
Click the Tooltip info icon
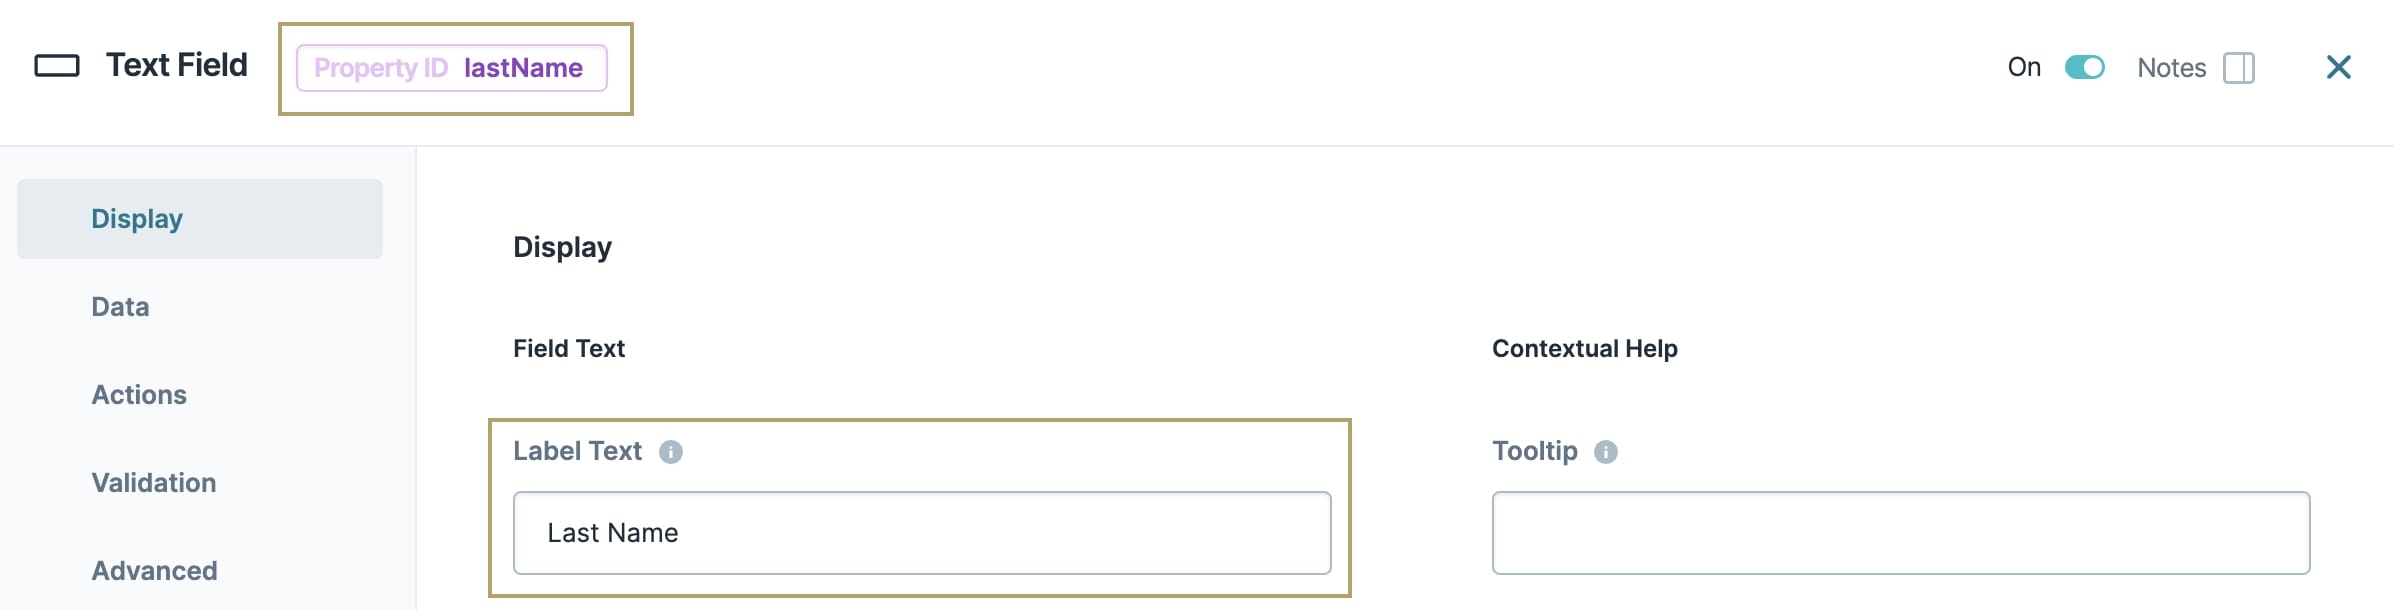(1606, 452)
